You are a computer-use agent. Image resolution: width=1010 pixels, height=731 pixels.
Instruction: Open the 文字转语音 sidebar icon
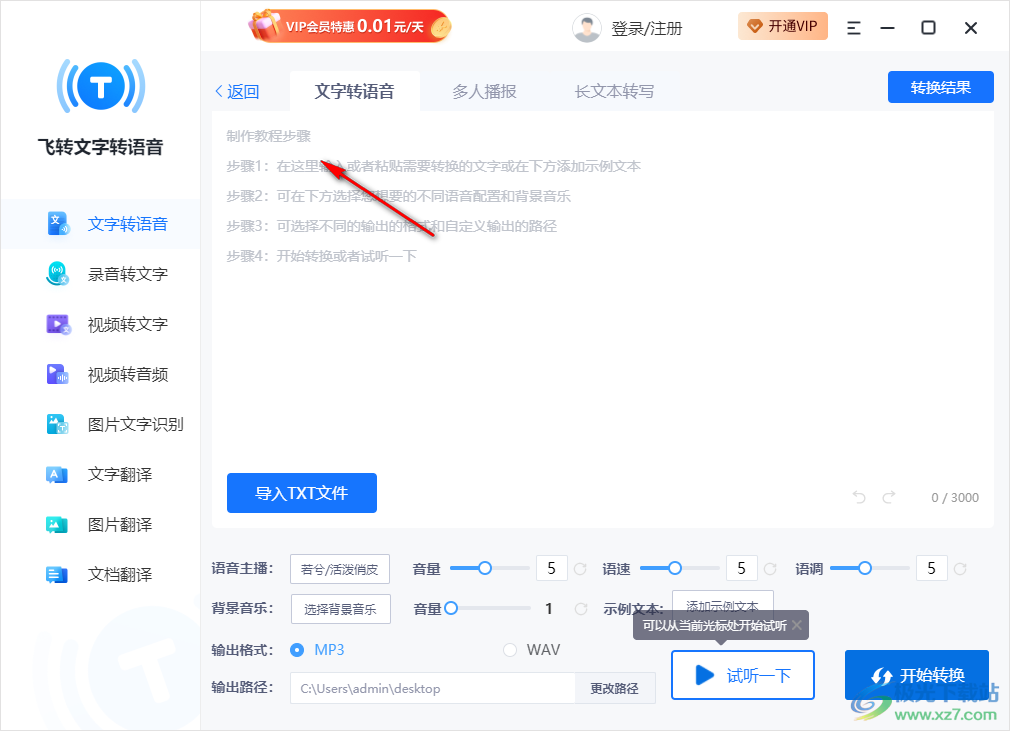pyautogui.click(x=58, y=223)
